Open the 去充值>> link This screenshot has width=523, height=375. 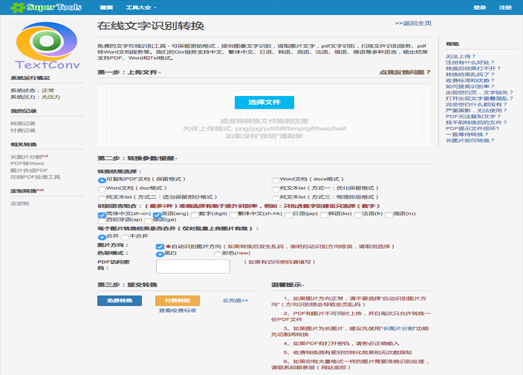click(x=235, y=301)
